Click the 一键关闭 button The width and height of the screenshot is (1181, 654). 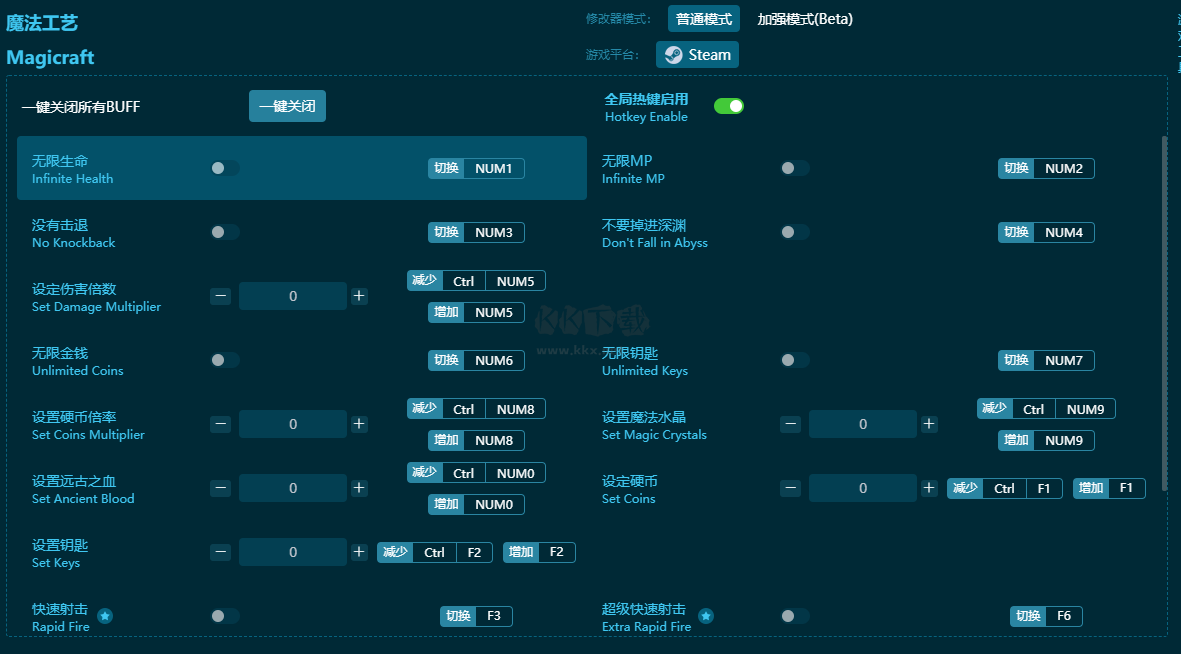pyautogui.click(x=288, y=106)
